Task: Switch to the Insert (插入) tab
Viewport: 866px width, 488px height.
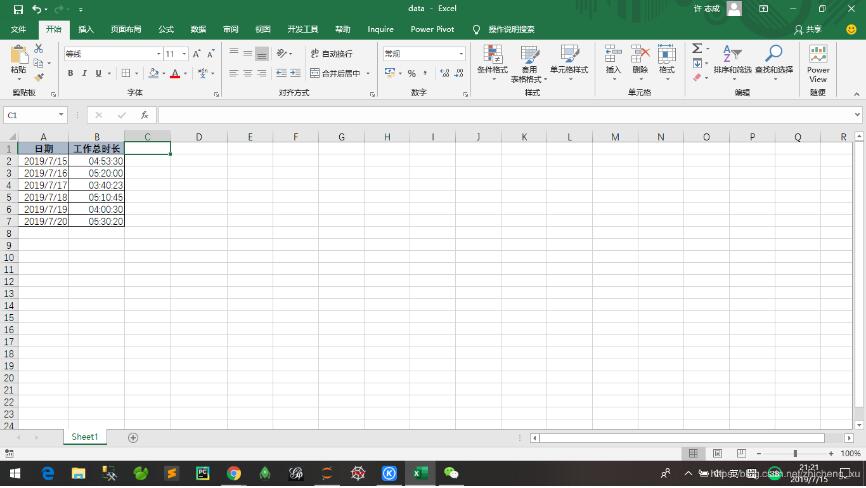Action: click(x=86, y=29)
